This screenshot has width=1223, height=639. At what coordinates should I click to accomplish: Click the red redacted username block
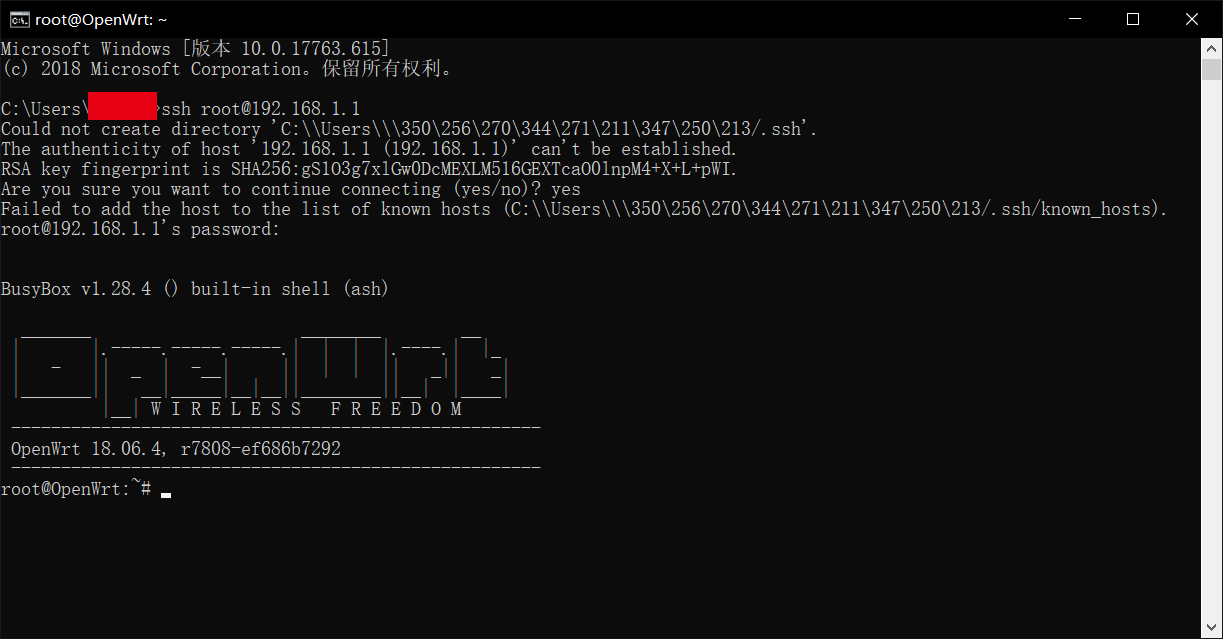122,106
